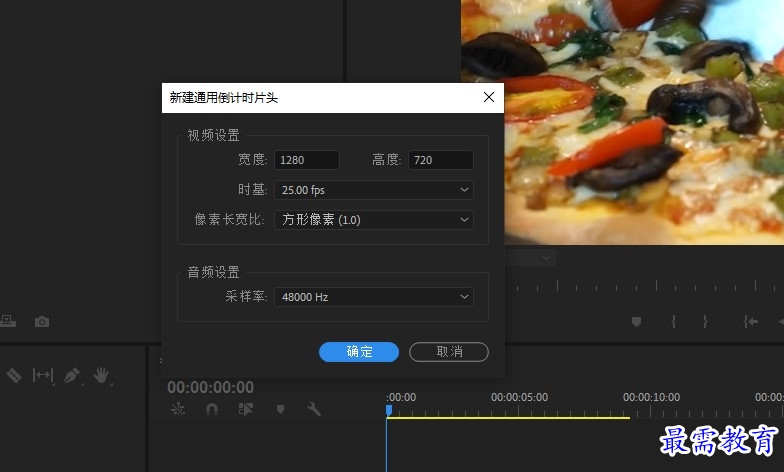Screen dimensions: 784x472
Task: Click the Export Frame camera icon
Action: [42, 322]
